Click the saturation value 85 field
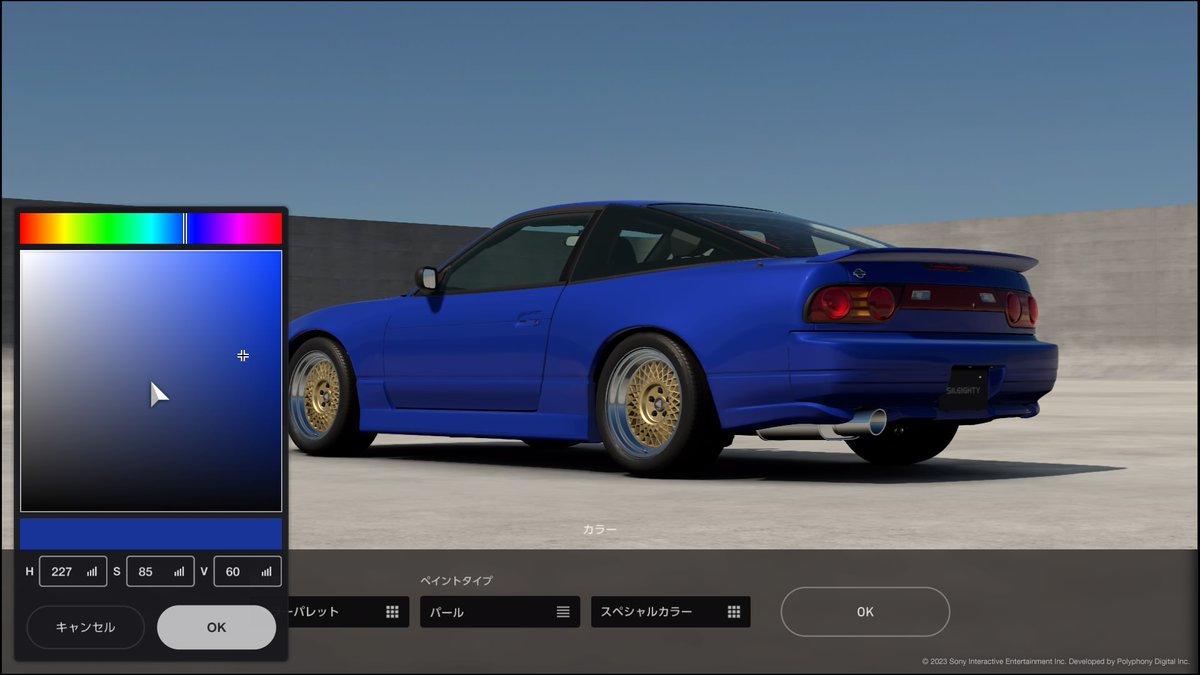This screenshot has height=675, width=1200. click(x=160, y=572)
